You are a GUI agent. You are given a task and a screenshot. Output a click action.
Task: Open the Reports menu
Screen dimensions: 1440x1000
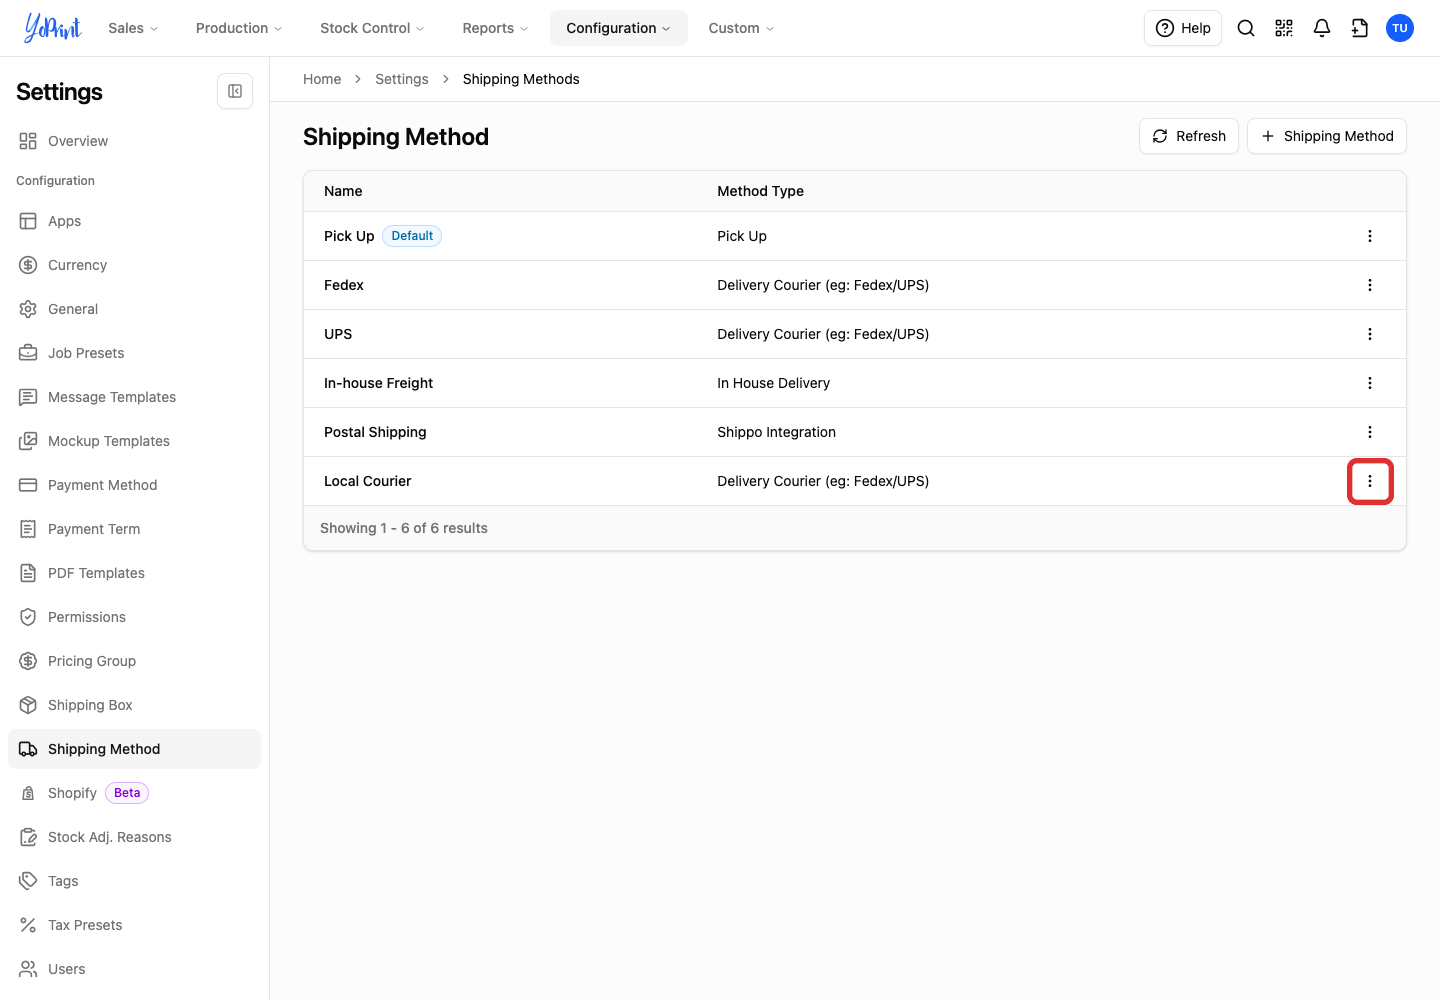coord(495,28)
